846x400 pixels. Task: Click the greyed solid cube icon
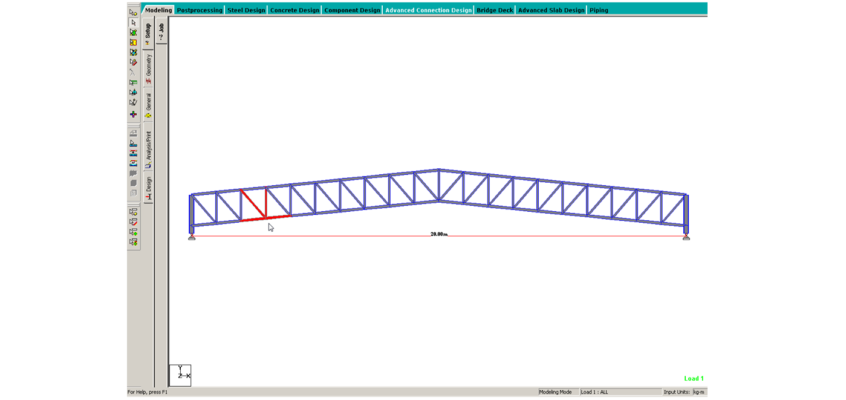pyautogui.click(x=133, y=183)
